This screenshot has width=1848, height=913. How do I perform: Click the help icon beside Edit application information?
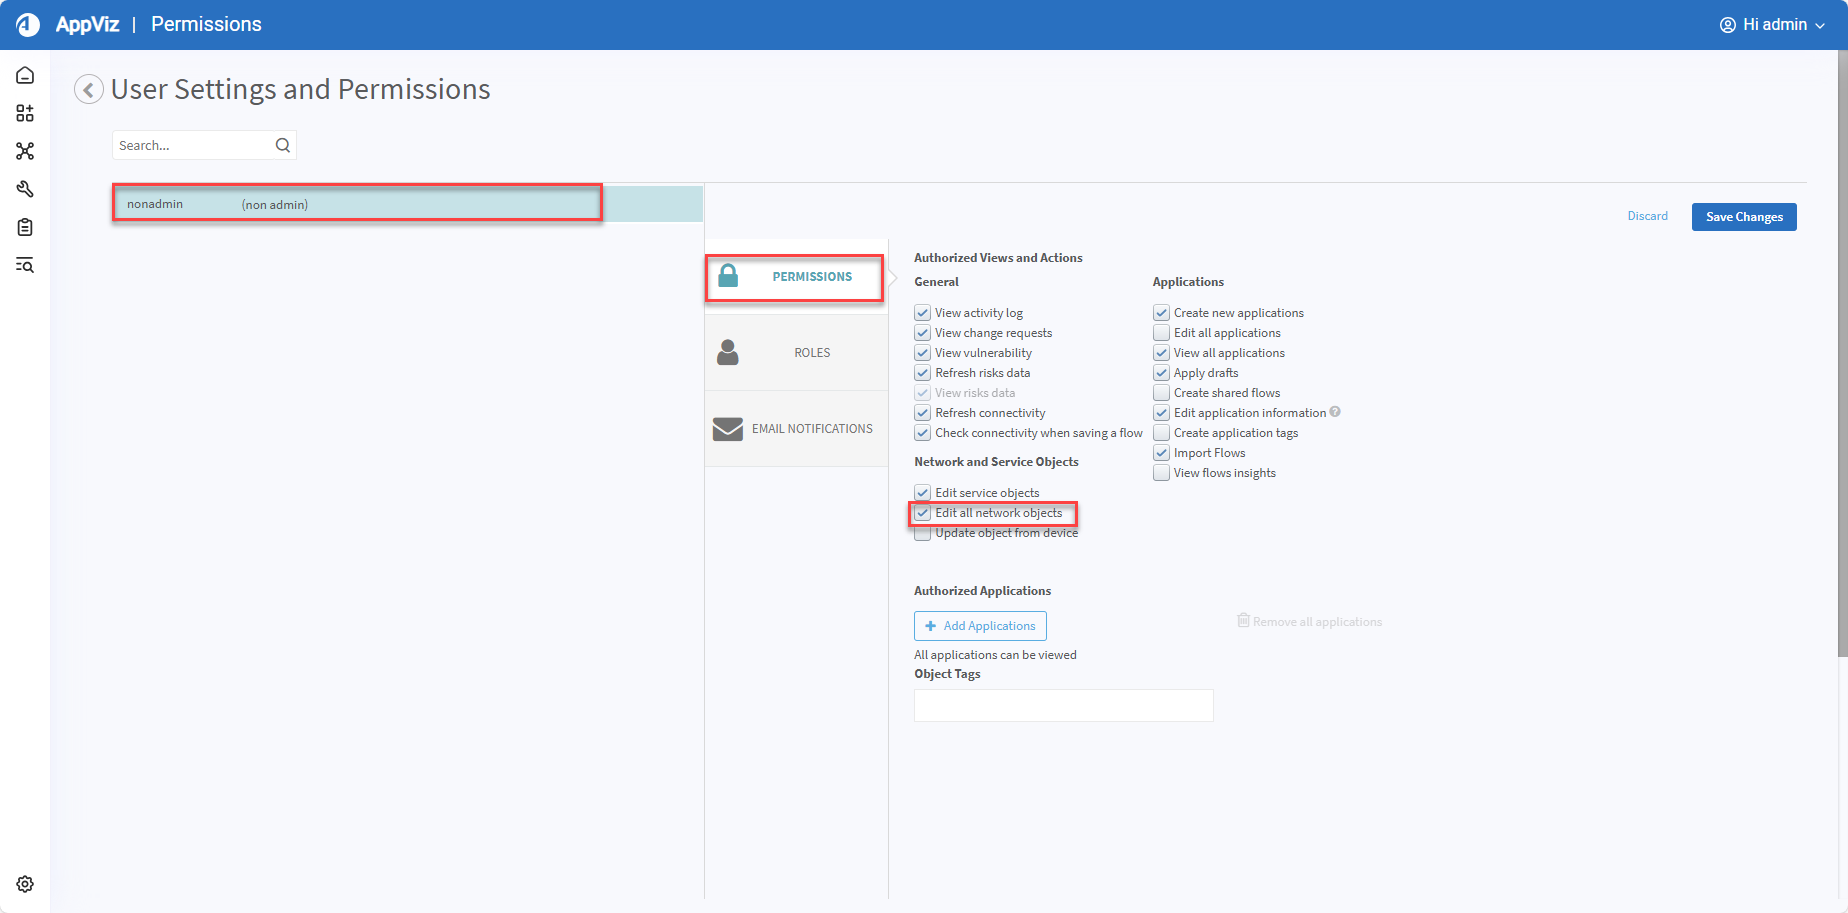click(1335, 412)
